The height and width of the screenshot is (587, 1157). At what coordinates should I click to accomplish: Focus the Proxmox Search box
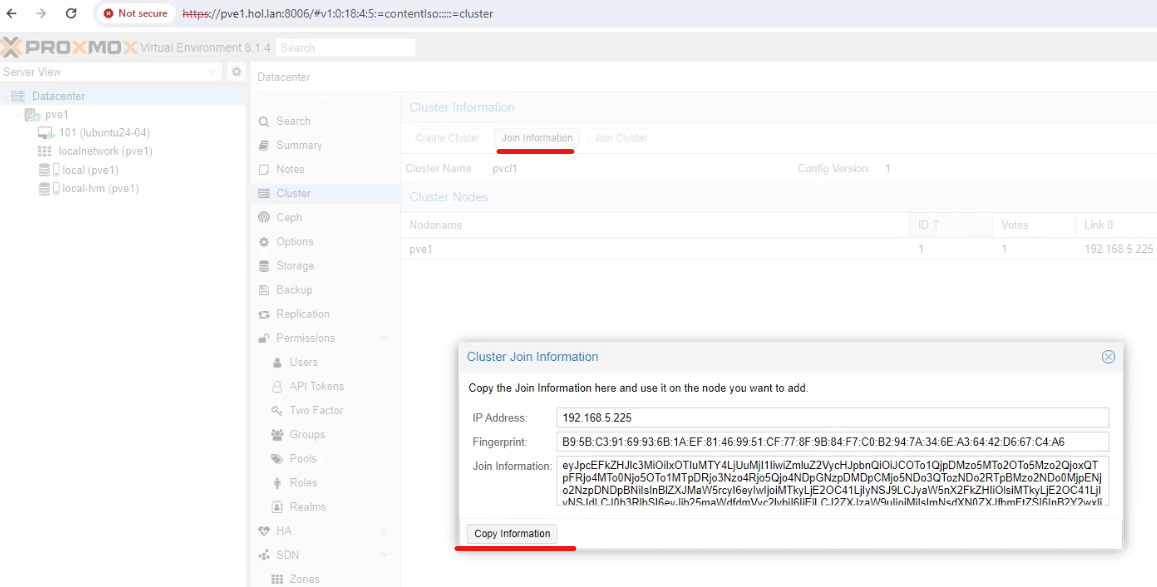[x=345, y=48]
